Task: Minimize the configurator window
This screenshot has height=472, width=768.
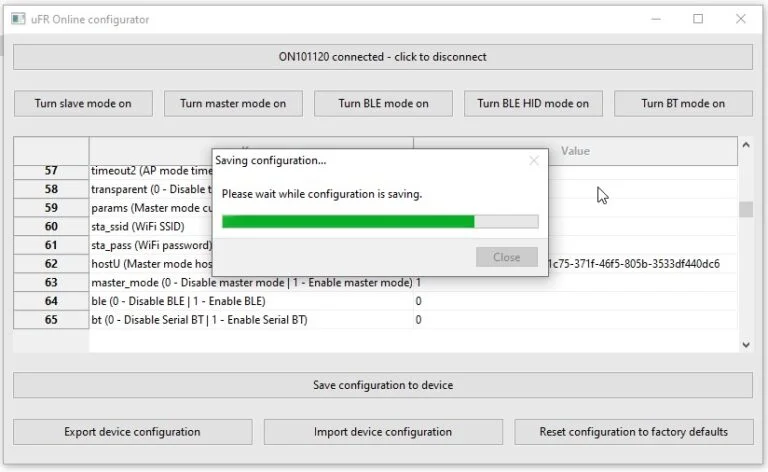Action: [656, 19]
